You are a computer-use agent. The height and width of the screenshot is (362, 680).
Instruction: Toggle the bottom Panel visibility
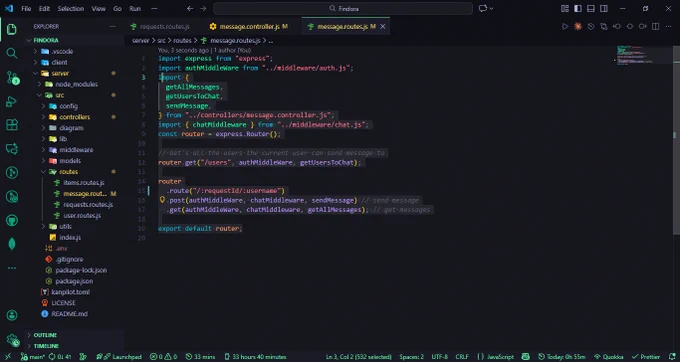coord(591,9)
